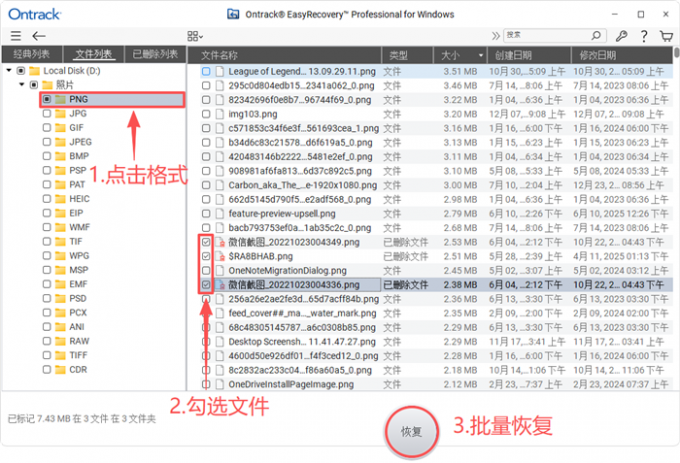Viewport: 680px width, 463px height.
Task: Select the PSP folder icon
Action: [60, 170]
